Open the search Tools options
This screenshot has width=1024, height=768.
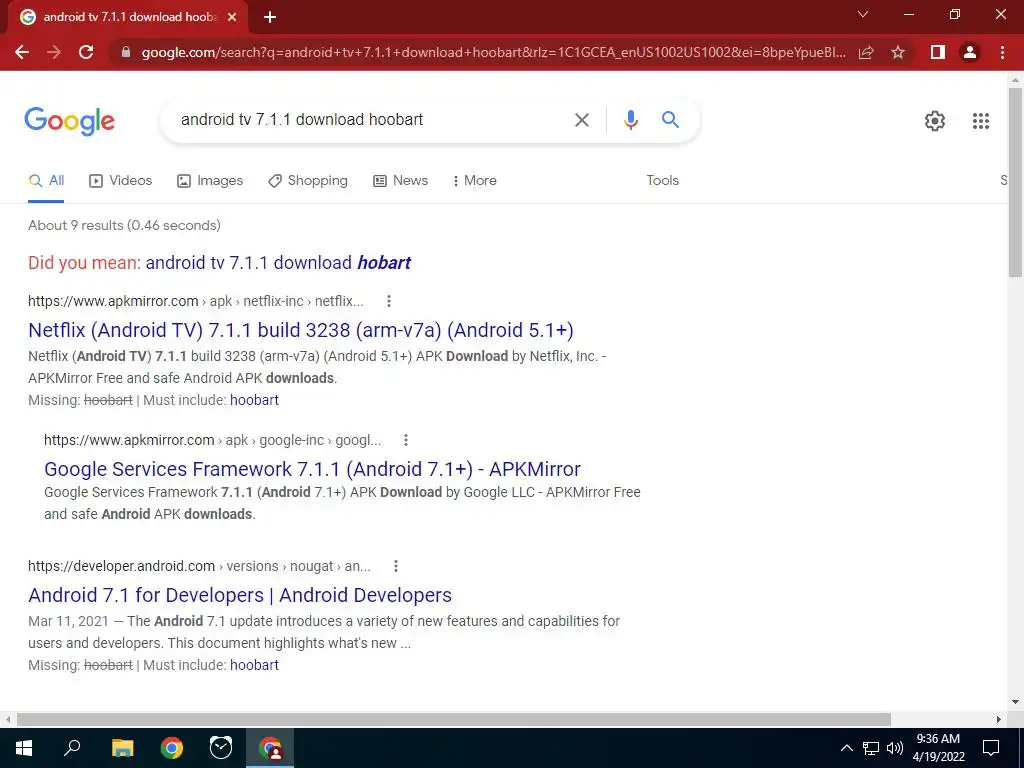point(662,181)
